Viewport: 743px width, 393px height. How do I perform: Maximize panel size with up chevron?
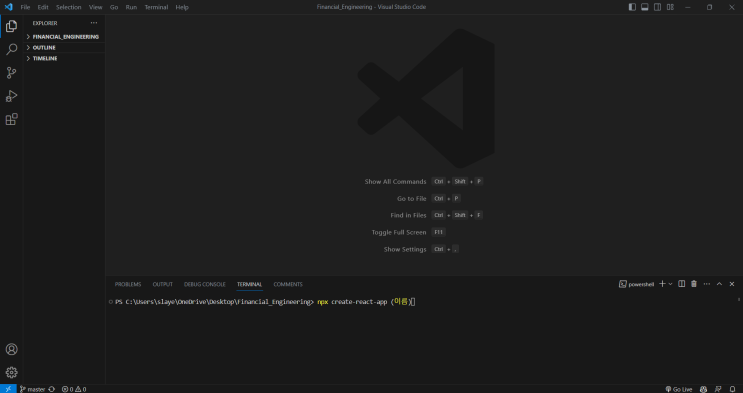[x=719, y=284]
